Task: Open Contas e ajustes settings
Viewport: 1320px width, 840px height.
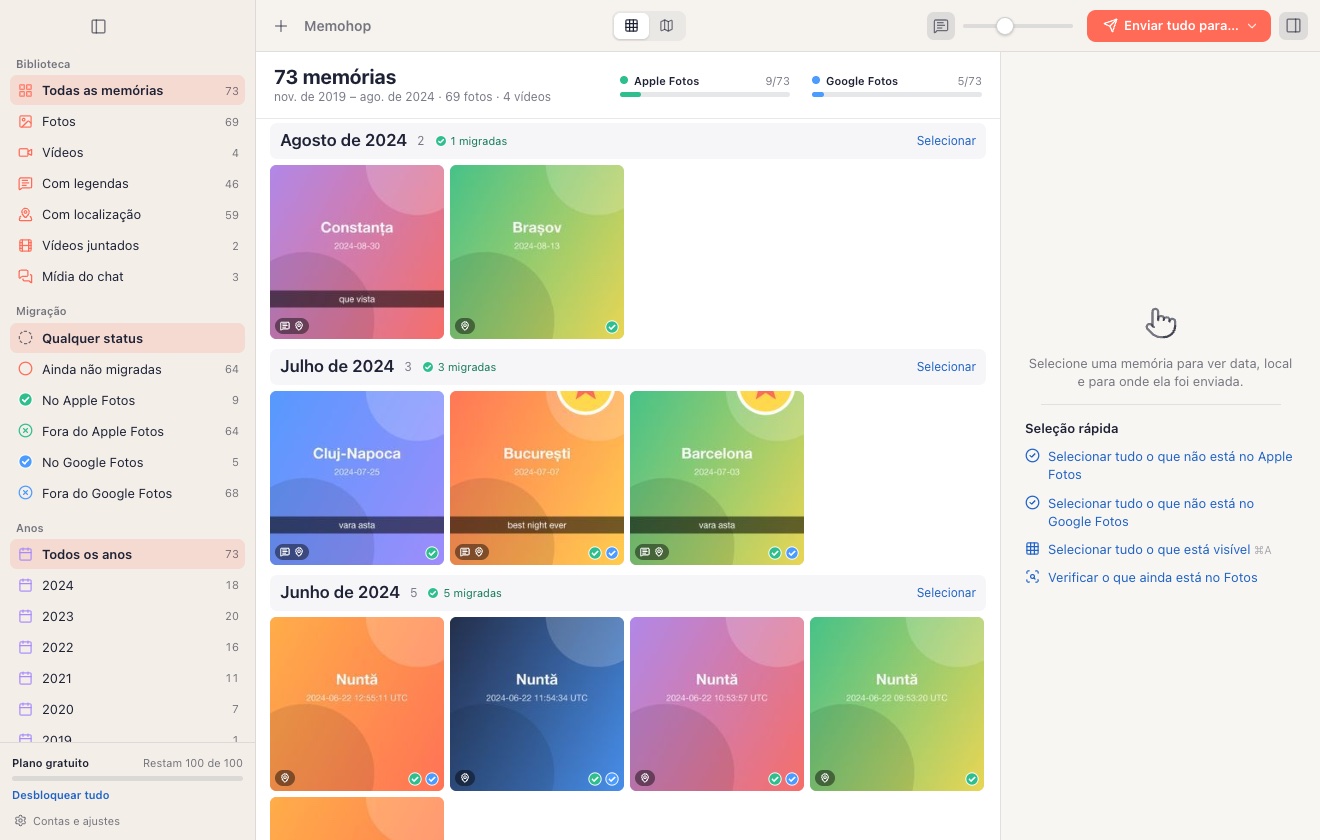Action: [66, 821]
